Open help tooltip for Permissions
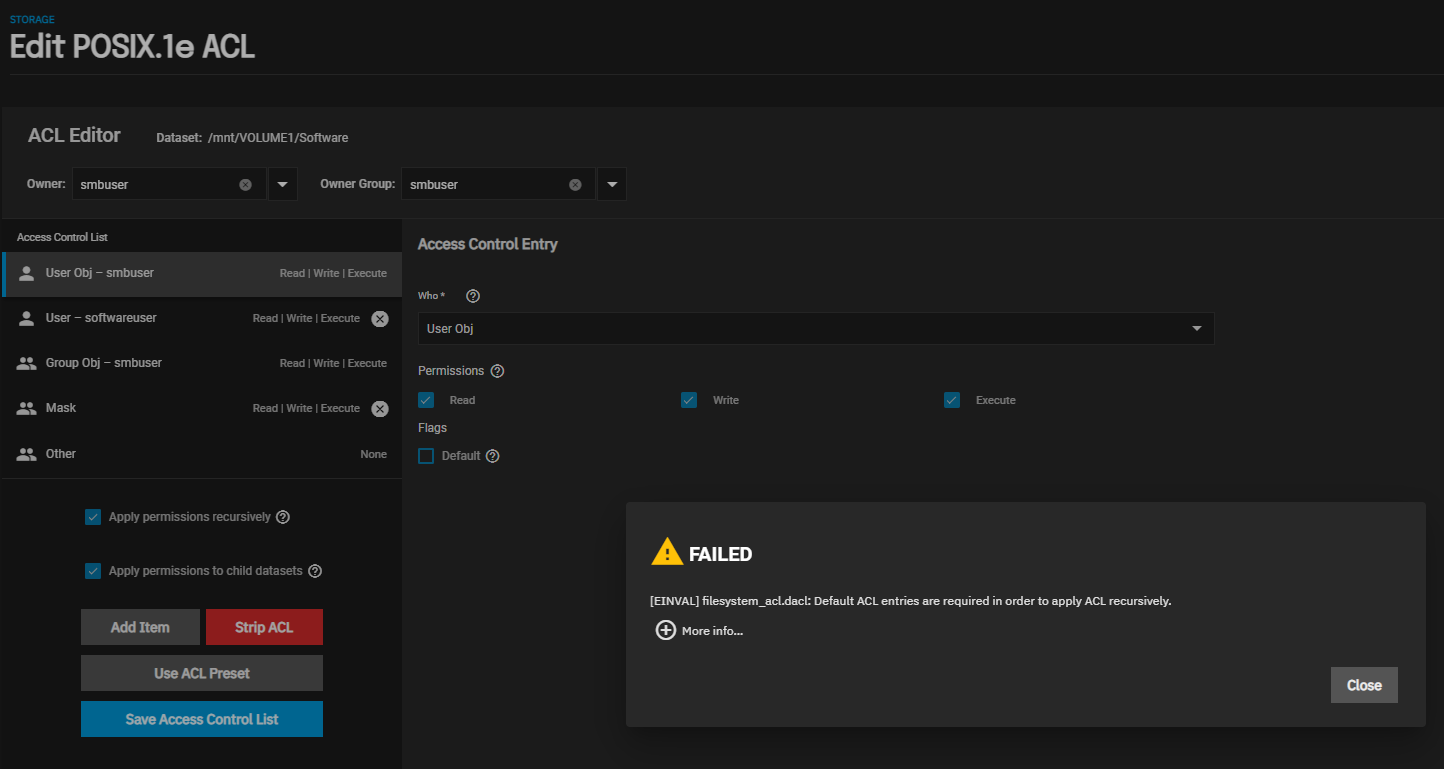 click(x=497, y=371)
